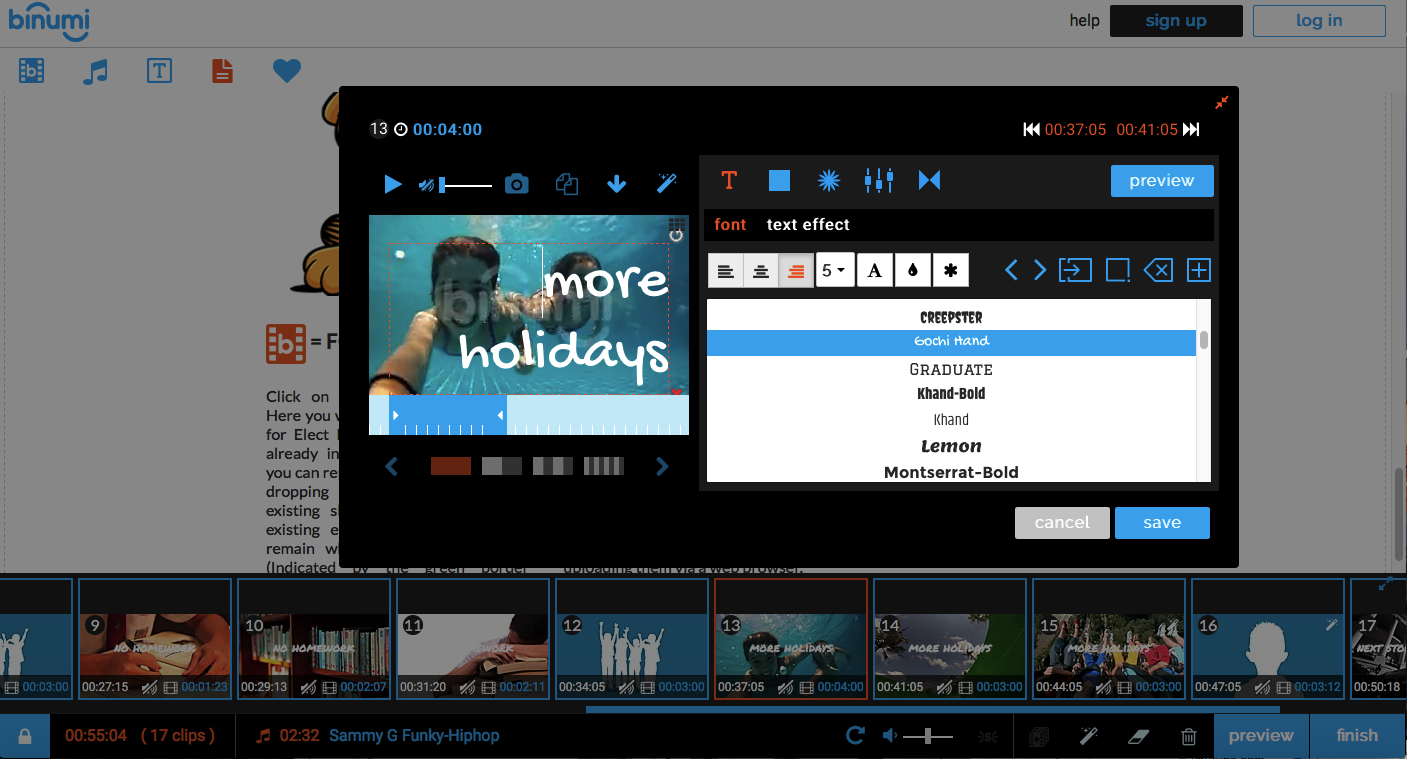
Task: Choose the Khand-Bold font
Action: pos(951,394)
